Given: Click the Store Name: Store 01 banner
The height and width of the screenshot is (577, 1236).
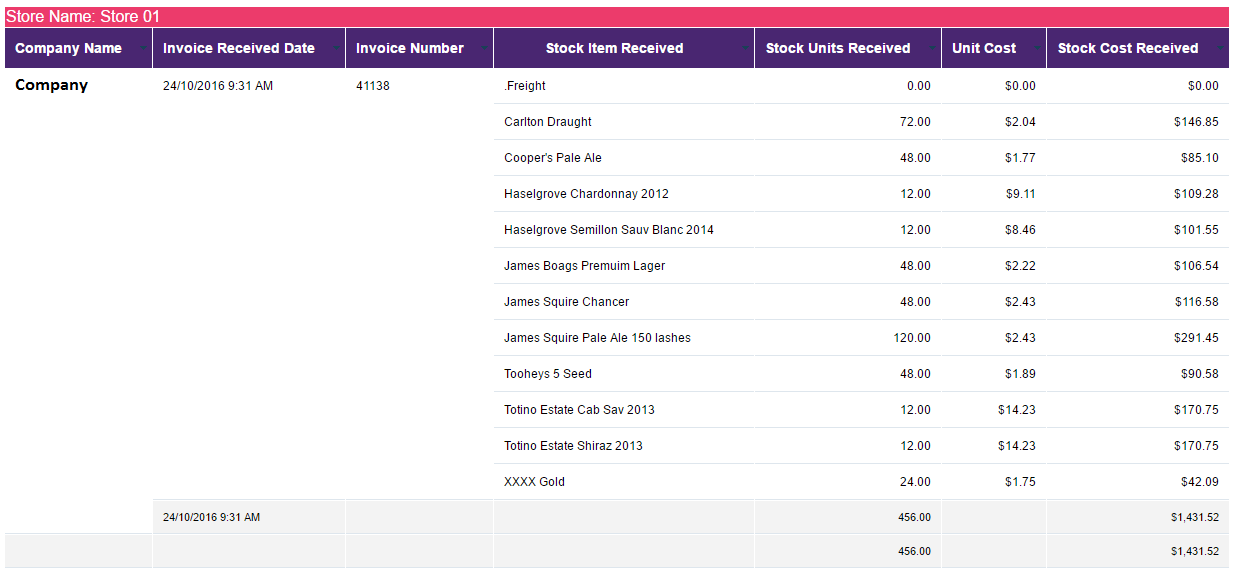Looking at the screenshot, I should point(617,17).
